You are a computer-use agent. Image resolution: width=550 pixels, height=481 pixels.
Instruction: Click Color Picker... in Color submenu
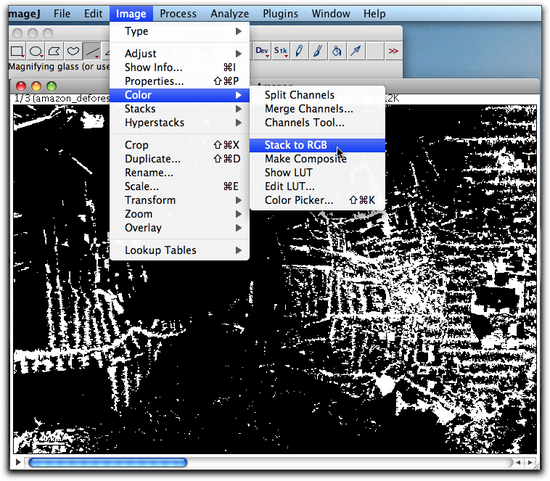317,200
